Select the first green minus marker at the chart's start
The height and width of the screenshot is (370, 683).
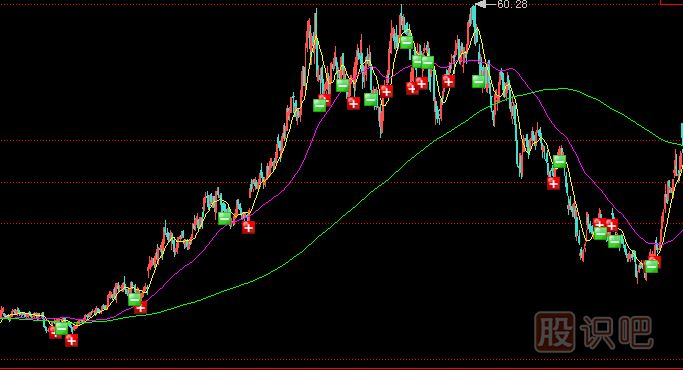(61, 328)
